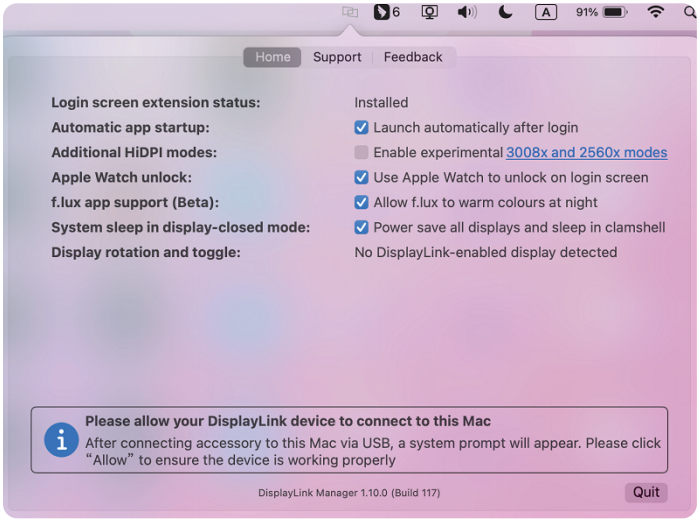Open the menu bar app showing badge 6
Image resolution: width=700 pixels, height=522 pixels.
point(386,12)
